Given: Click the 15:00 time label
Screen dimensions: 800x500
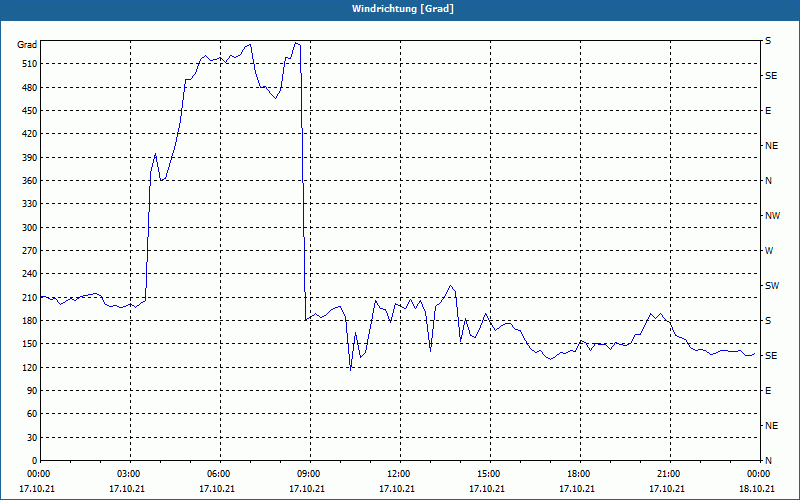Looking at the screenshot, I should 490,474.
